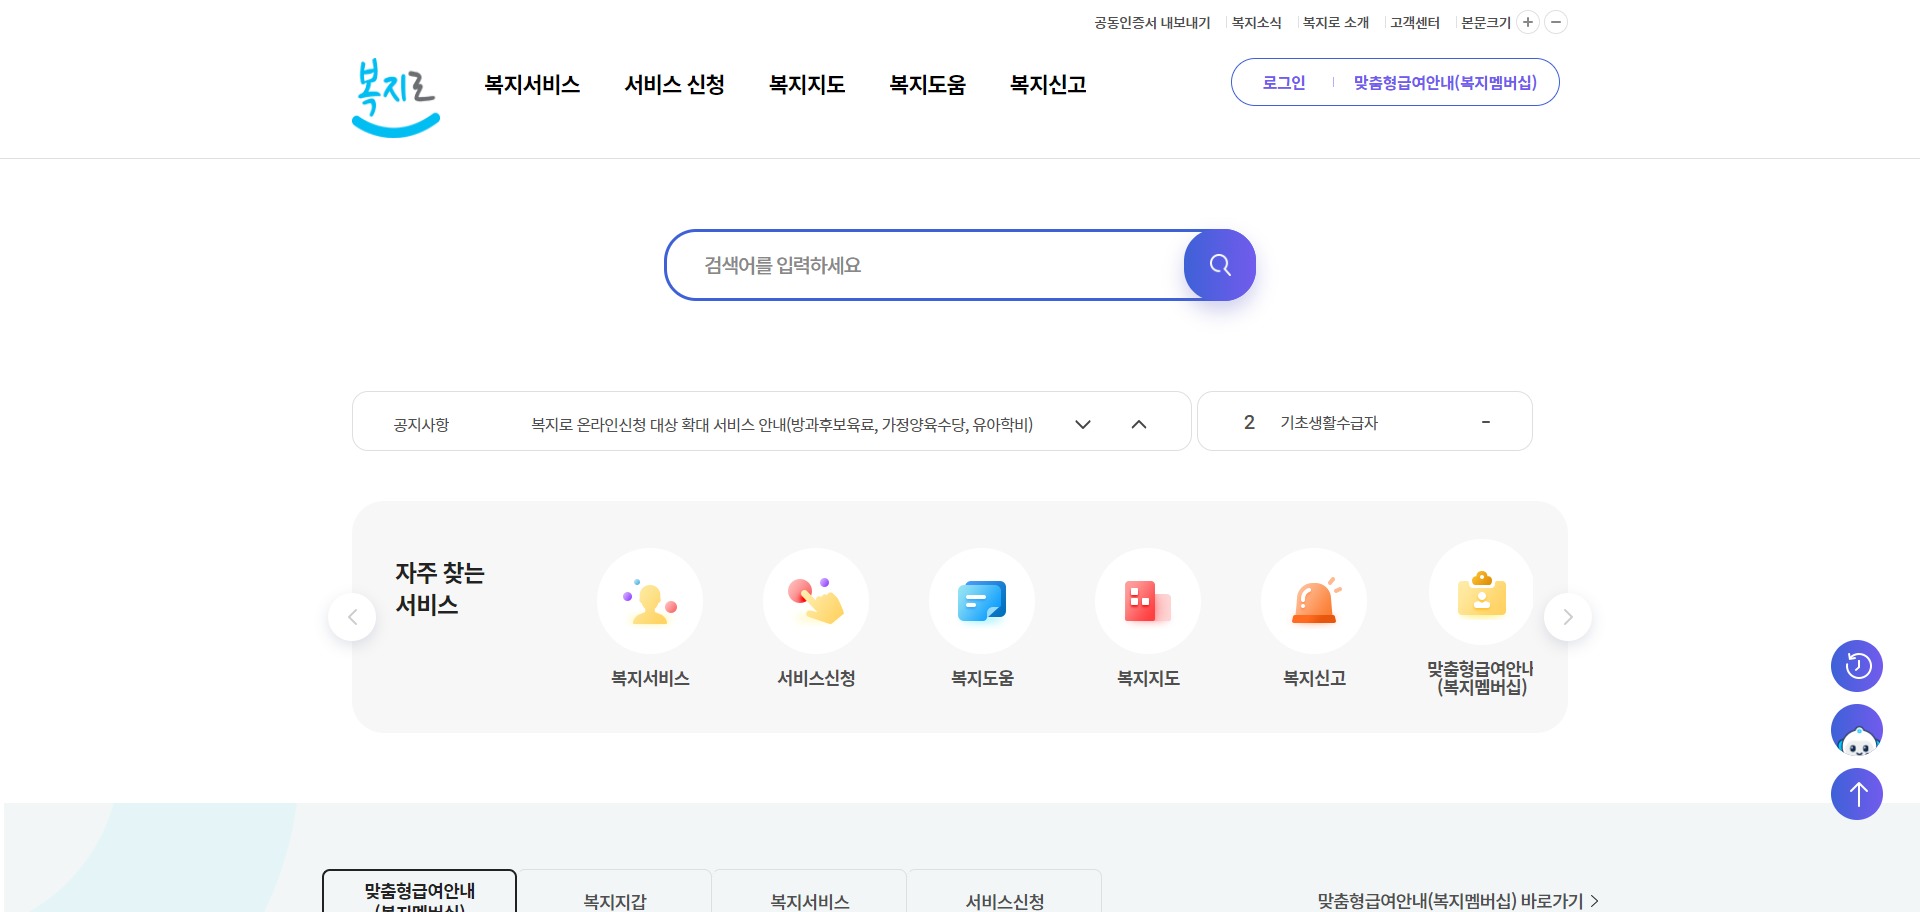1920x912 pixels.
Task: Click the 로그인 button
Action: [1283, 82]
